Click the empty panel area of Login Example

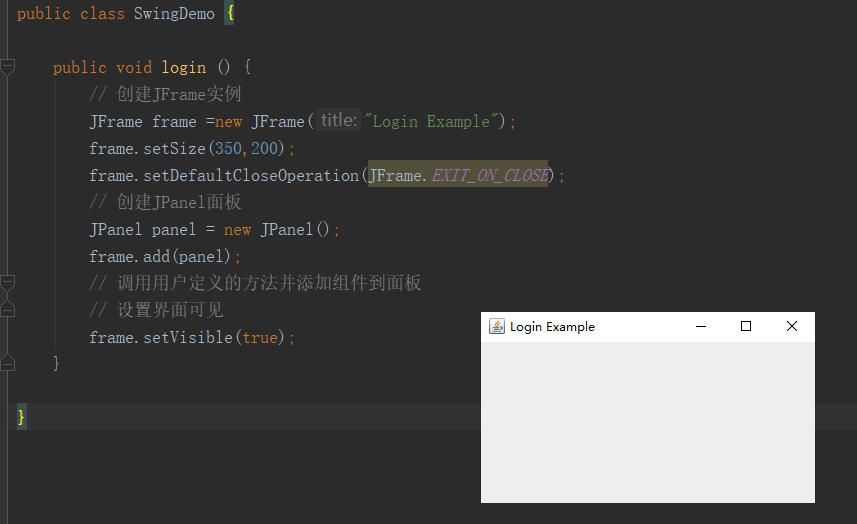tap(648, 422)
